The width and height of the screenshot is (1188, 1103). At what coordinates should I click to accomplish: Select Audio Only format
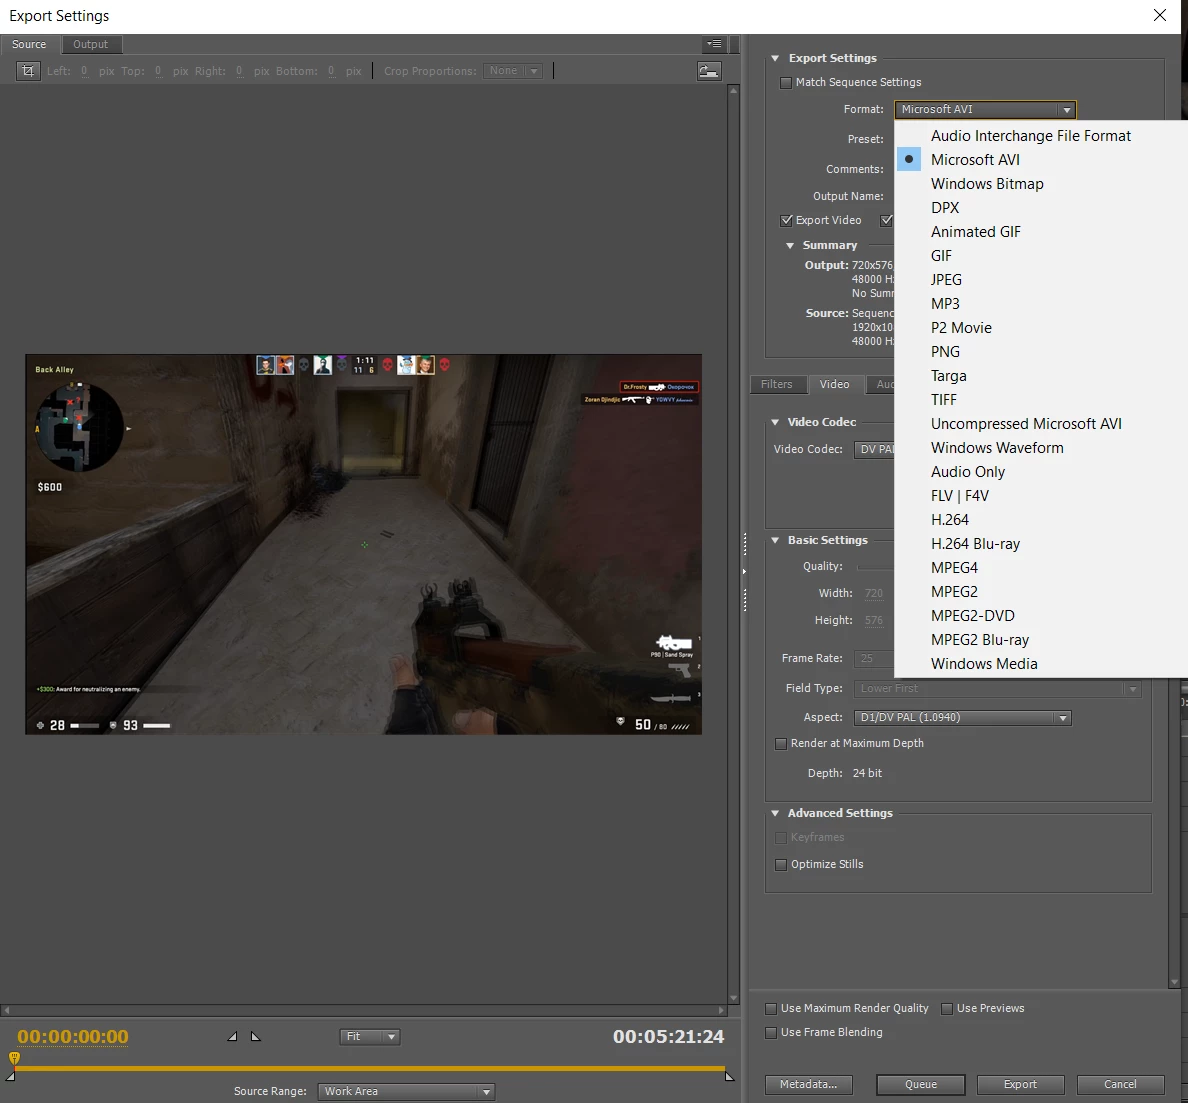968,472
